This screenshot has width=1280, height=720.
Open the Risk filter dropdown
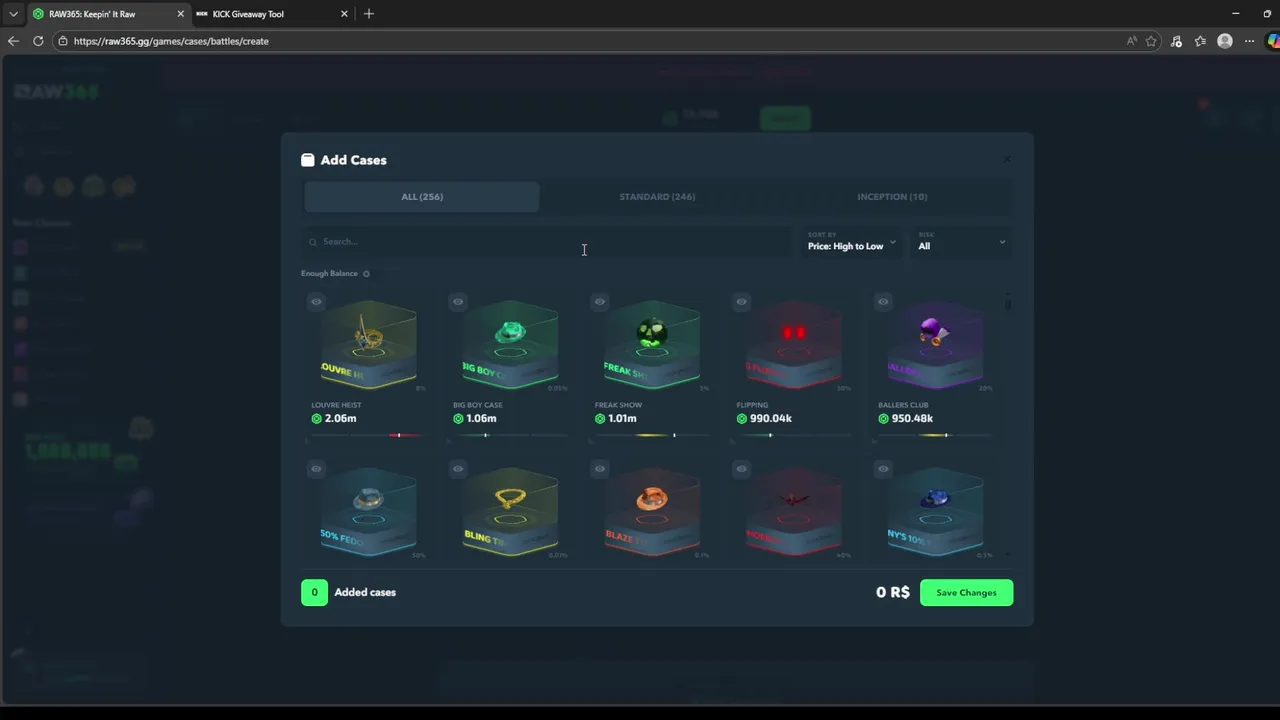coord(962,242)
